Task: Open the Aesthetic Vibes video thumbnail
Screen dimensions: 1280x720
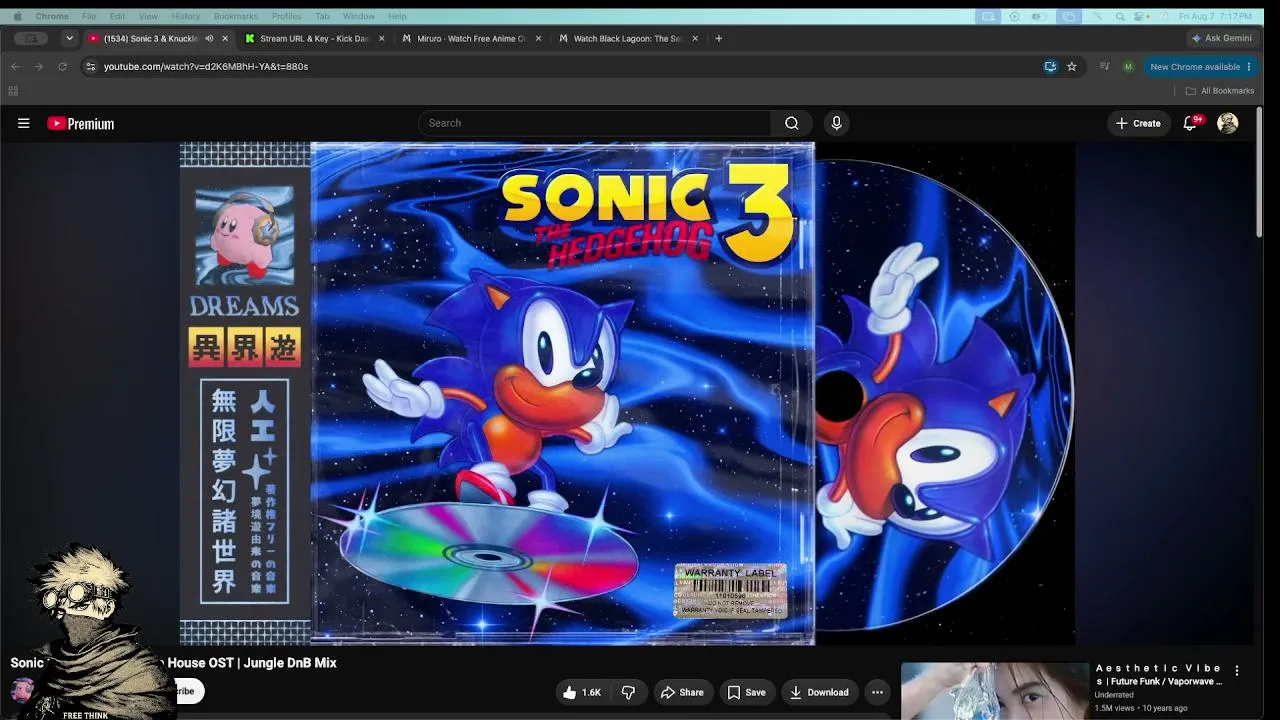Action: point(994,691)
